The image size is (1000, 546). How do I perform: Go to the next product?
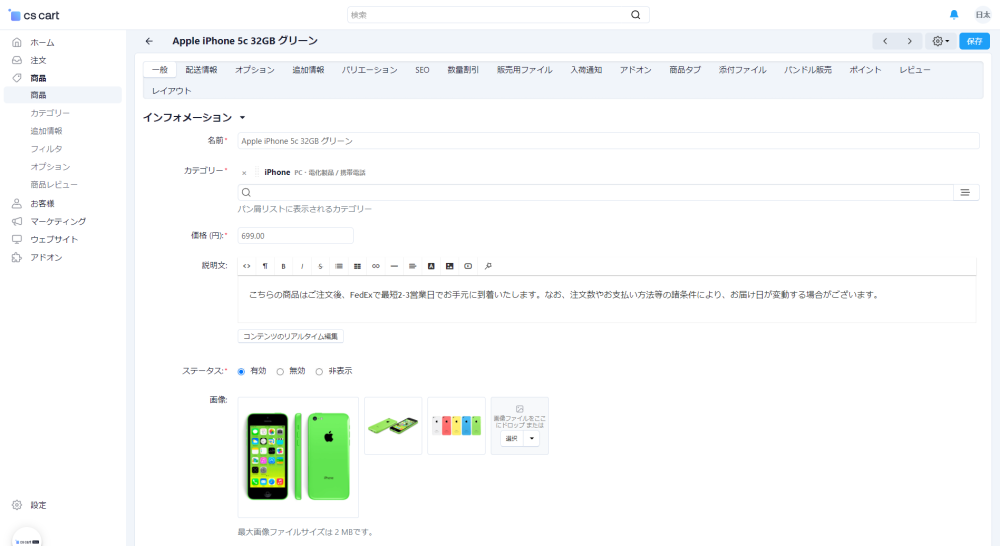909,41
